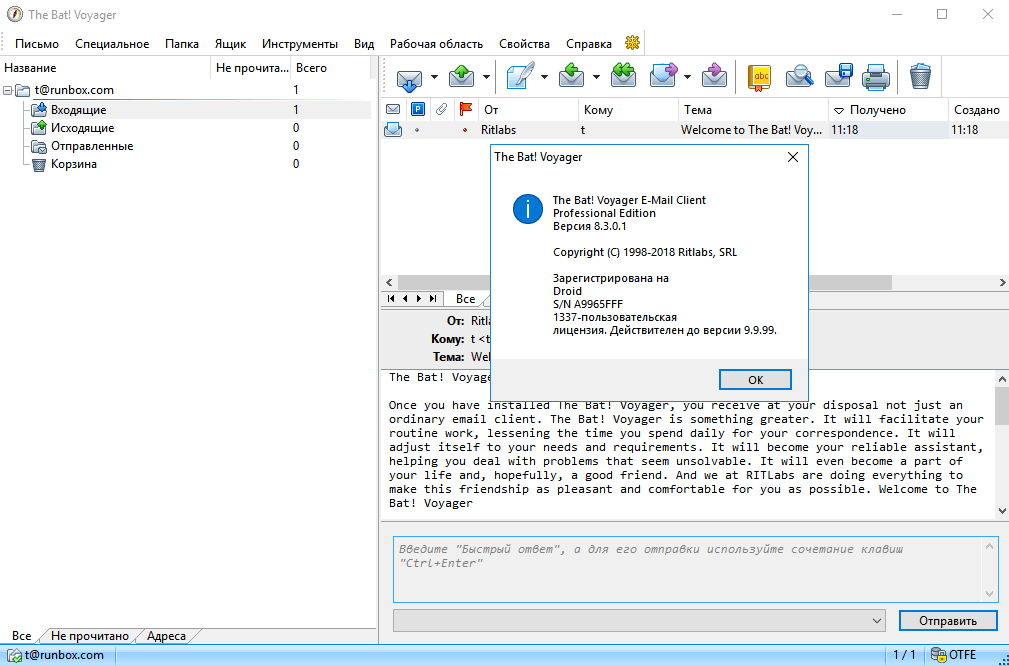This screenshot has height=666, width=1009.
Task: Close the The Bat! Voyager about dialog
Action: coord(793,157)
